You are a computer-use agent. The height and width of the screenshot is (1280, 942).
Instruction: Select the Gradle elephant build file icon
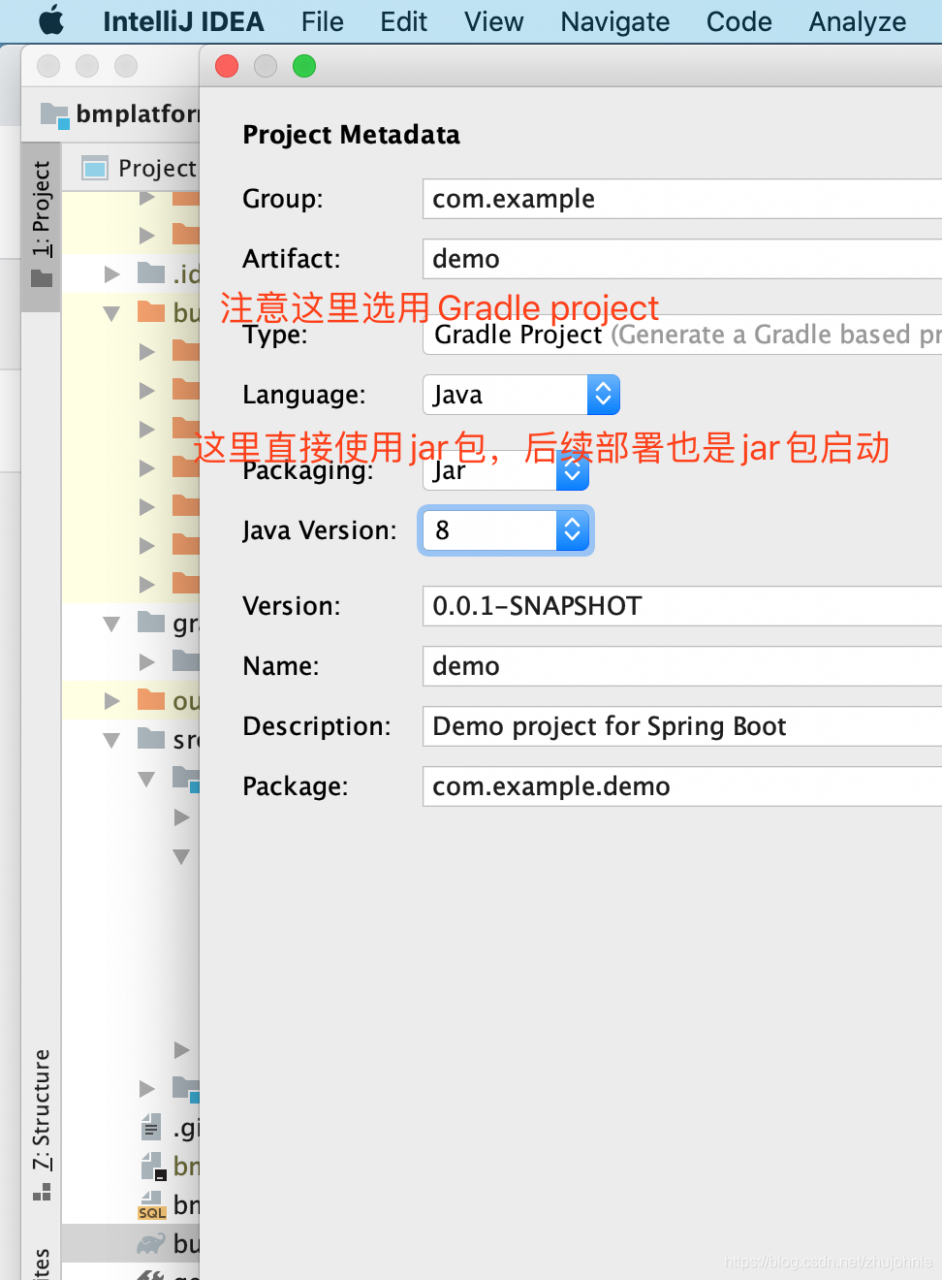tap(151, 1243)
